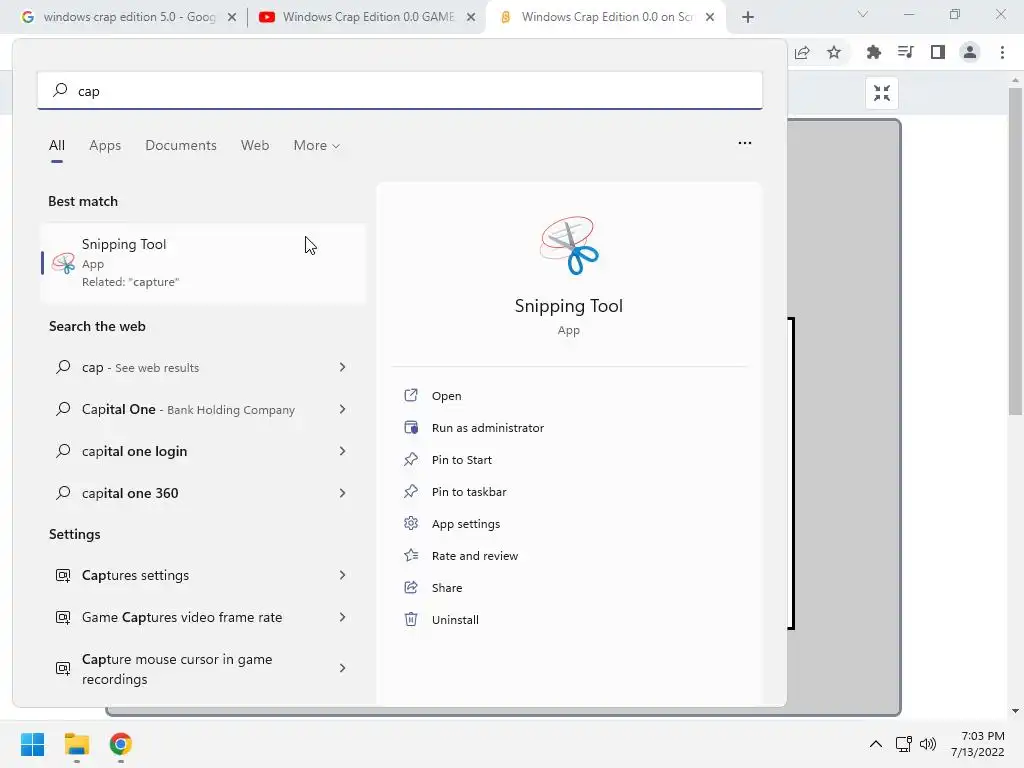Open a new Chrome tab
The height and width of the screenshot is (768, 1024).
coord(748,17)
